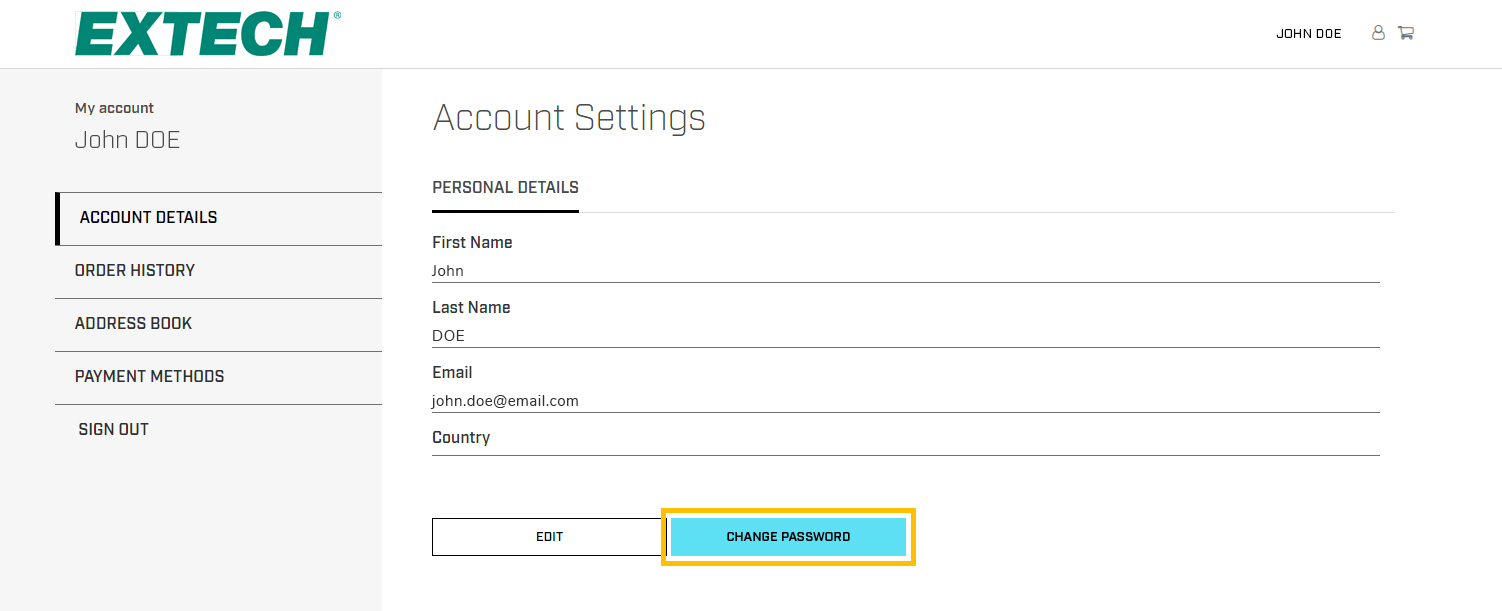The width and height of the screenshot is (1502, 611).
Task: Click the empty Country field line
Action: coord(905,448)
